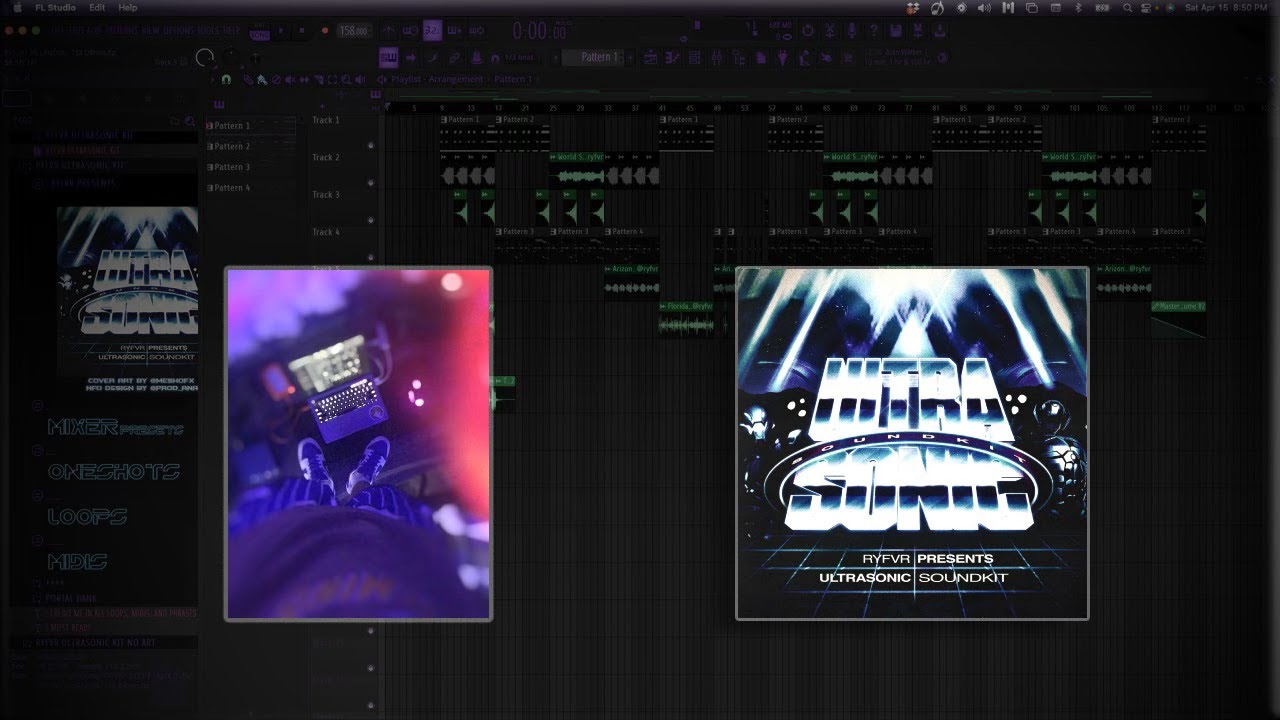Mute Track 4 using its green dot

click(371, 257)
